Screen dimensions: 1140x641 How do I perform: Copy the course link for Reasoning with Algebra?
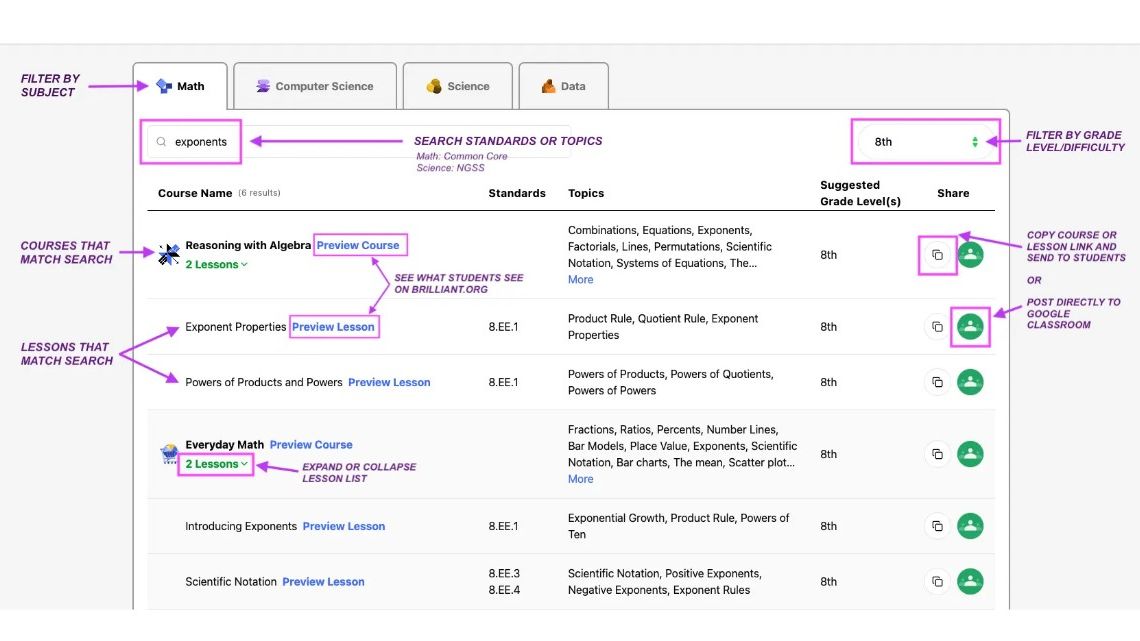[x=938, y=255]
